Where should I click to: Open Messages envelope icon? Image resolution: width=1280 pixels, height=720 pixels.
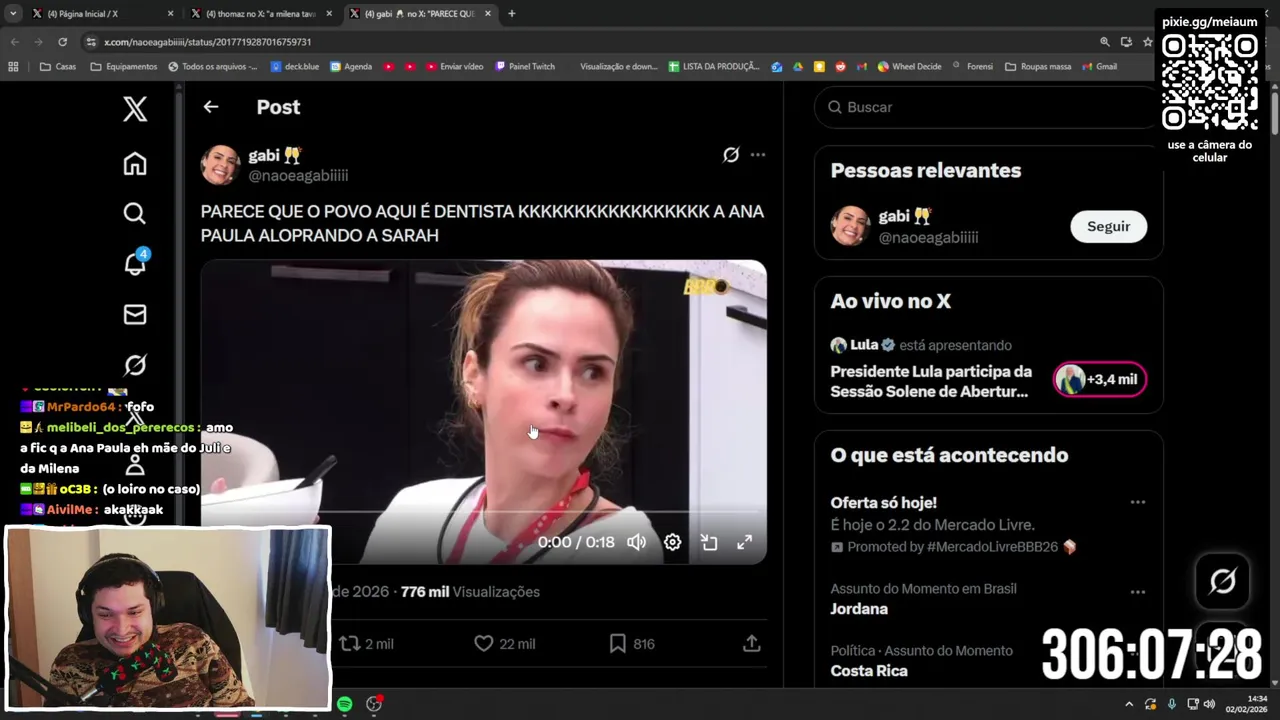[x=135, y=315]
